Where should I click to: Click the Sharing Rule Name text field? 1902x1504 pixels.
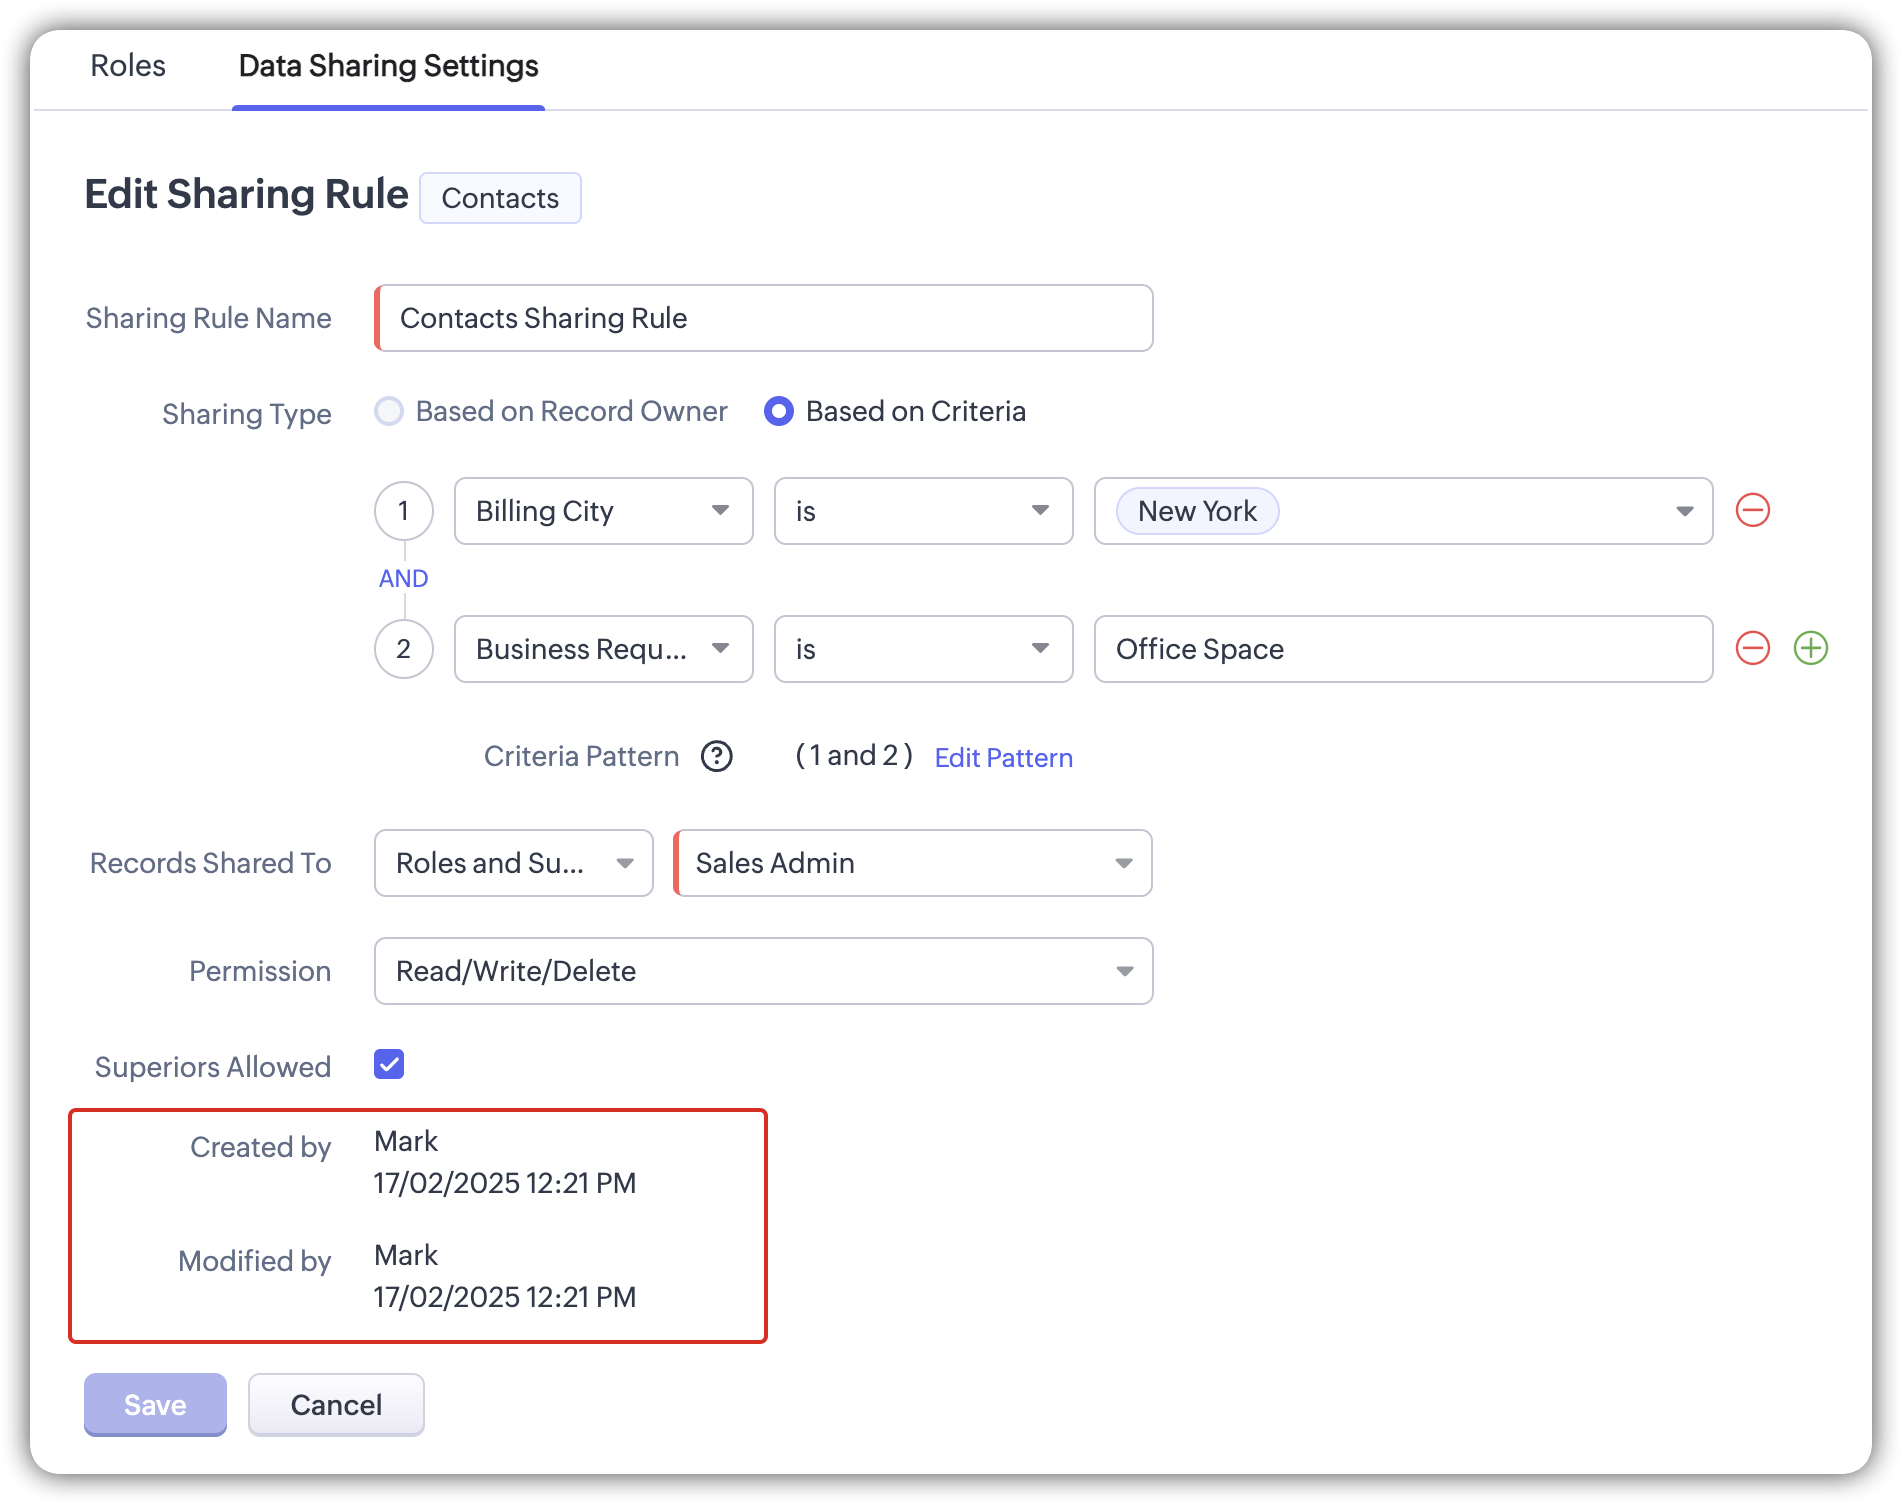point(765,318)
